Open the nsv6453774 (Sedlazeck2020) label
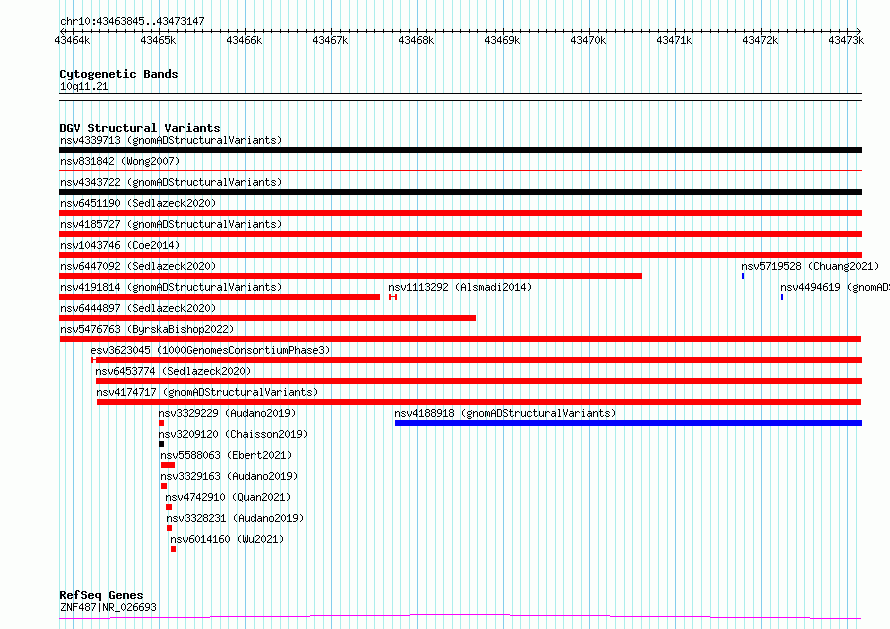890x629 pixels. 173,371
